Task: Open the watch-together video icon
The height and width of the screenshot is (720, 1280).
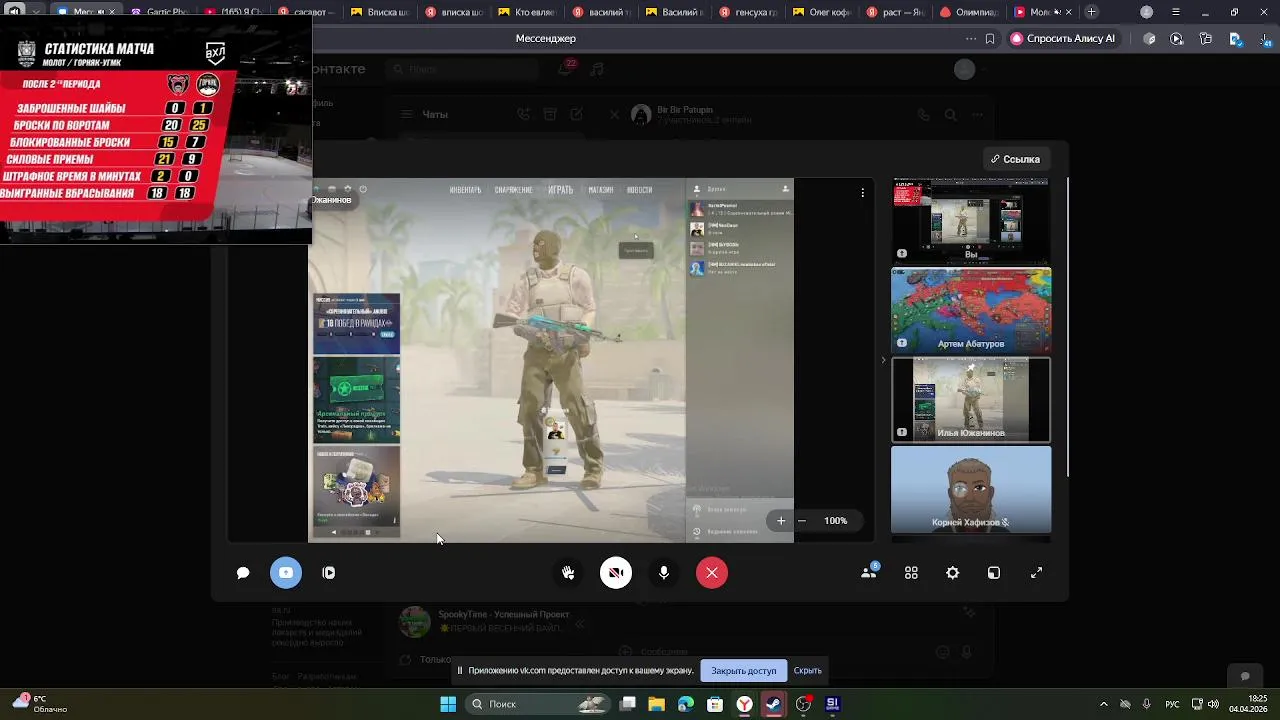Action: [x=329, y=573]
